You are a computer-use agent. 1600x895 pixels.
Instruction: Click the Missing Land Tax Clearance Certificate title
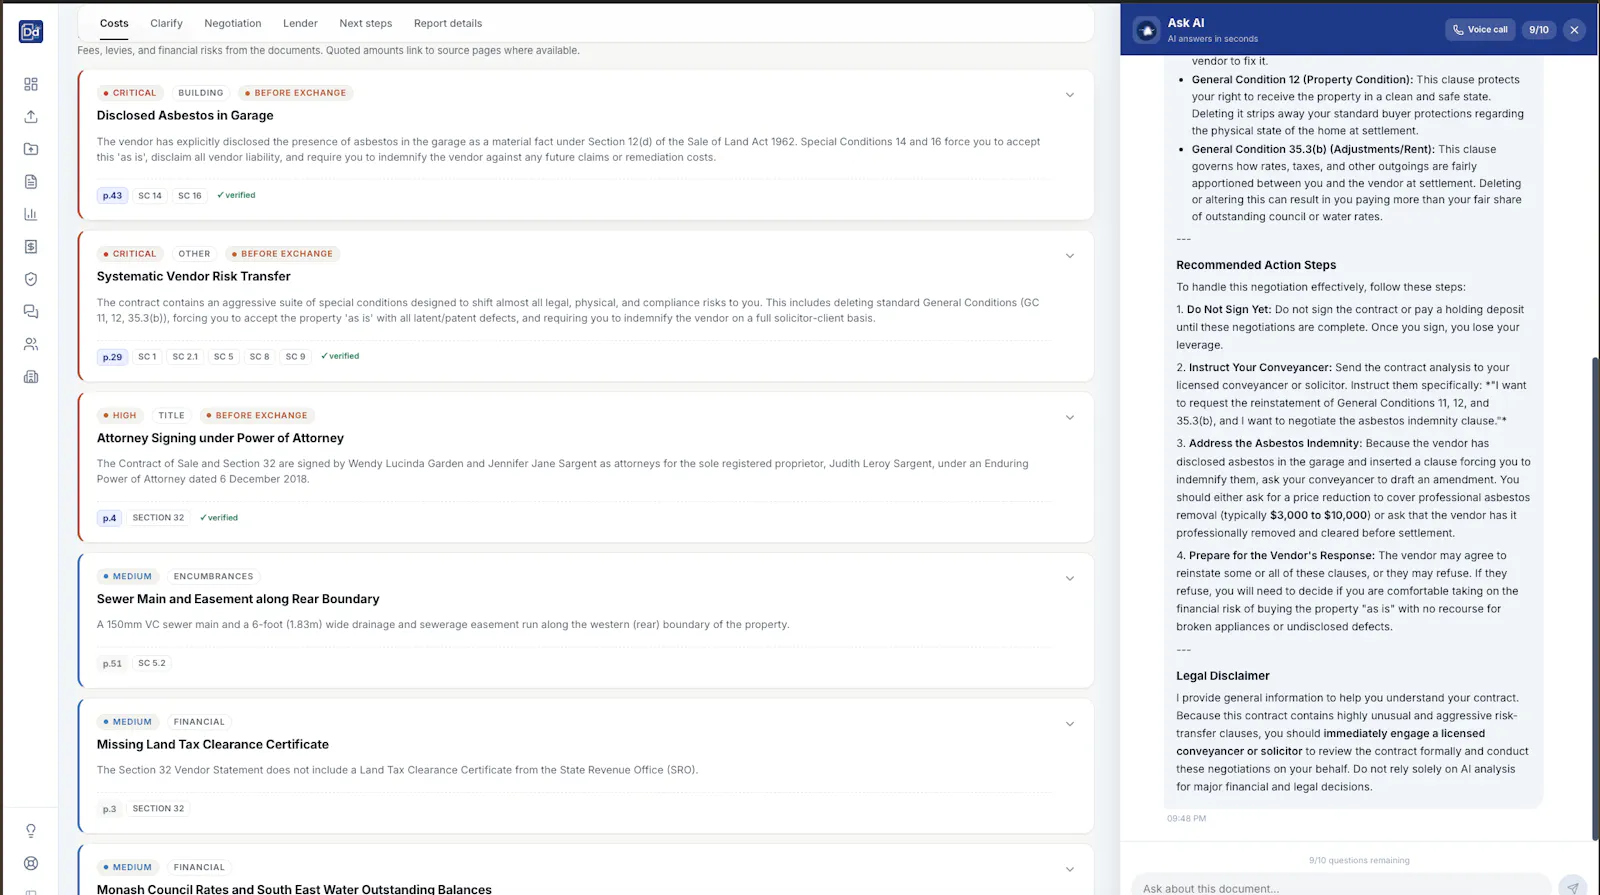pyautogui.click(x=213, y=745)
